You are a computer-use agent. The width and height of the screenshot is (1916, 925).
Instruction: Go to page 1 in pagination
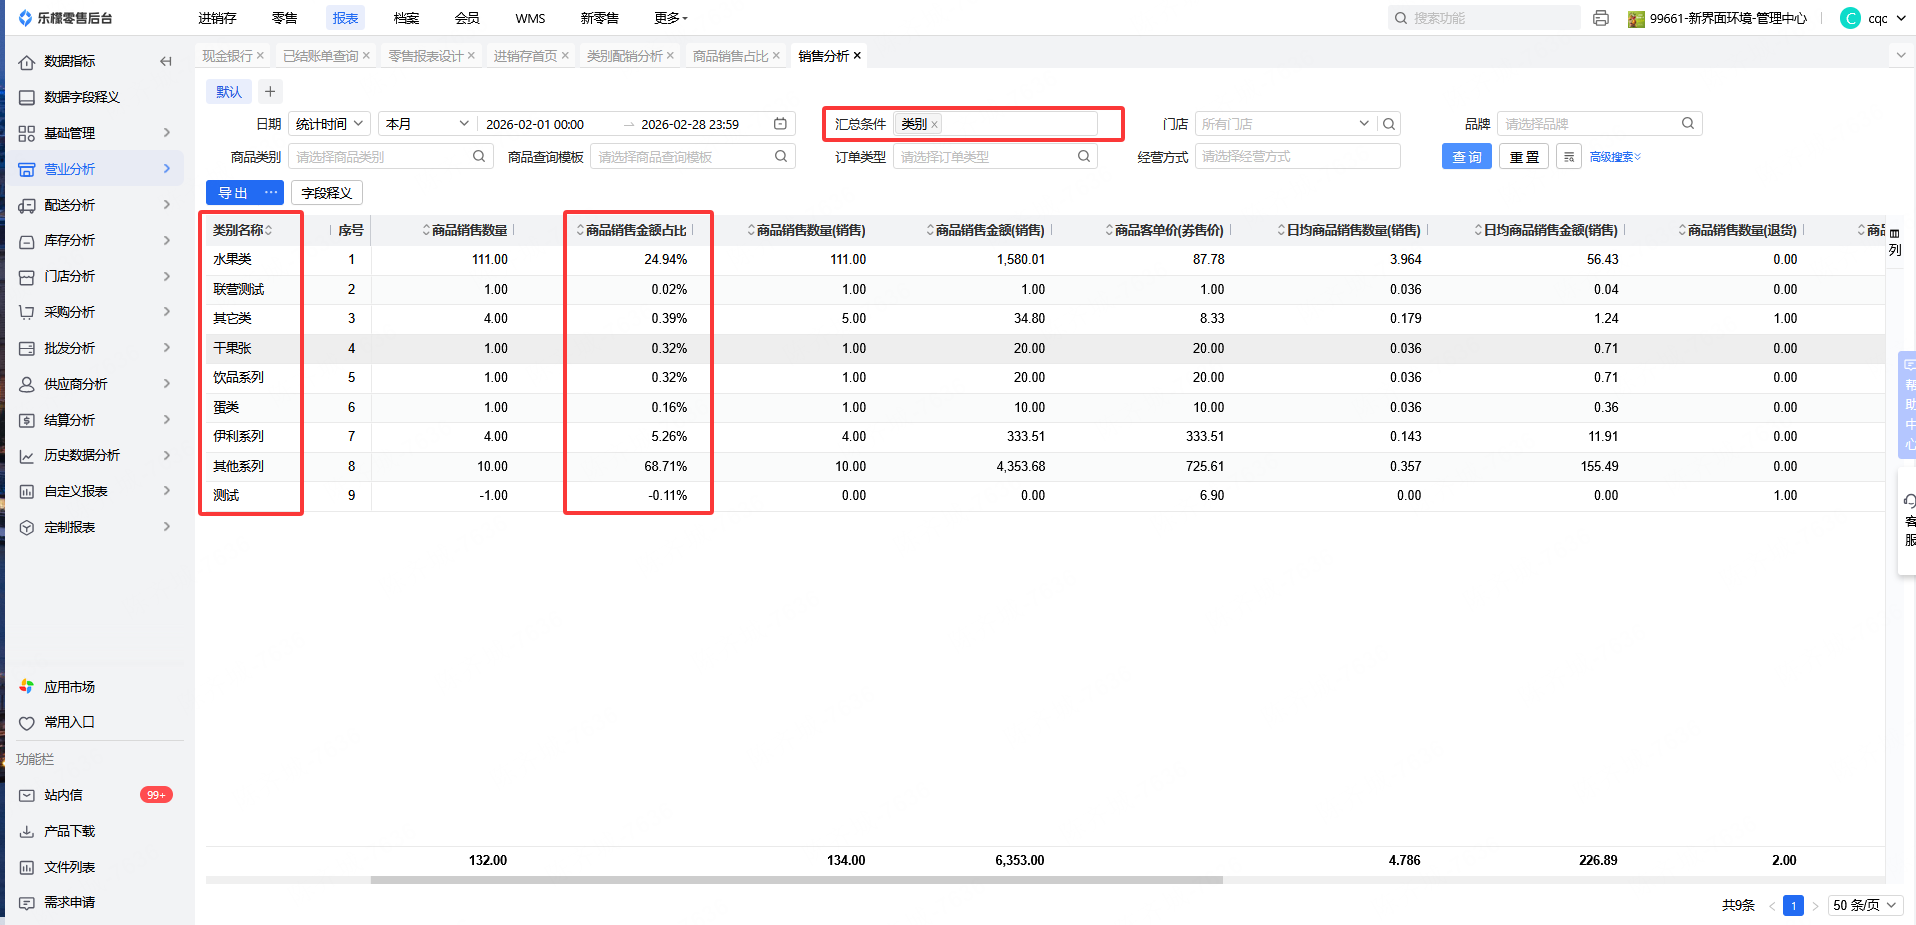click(1794, 905)
